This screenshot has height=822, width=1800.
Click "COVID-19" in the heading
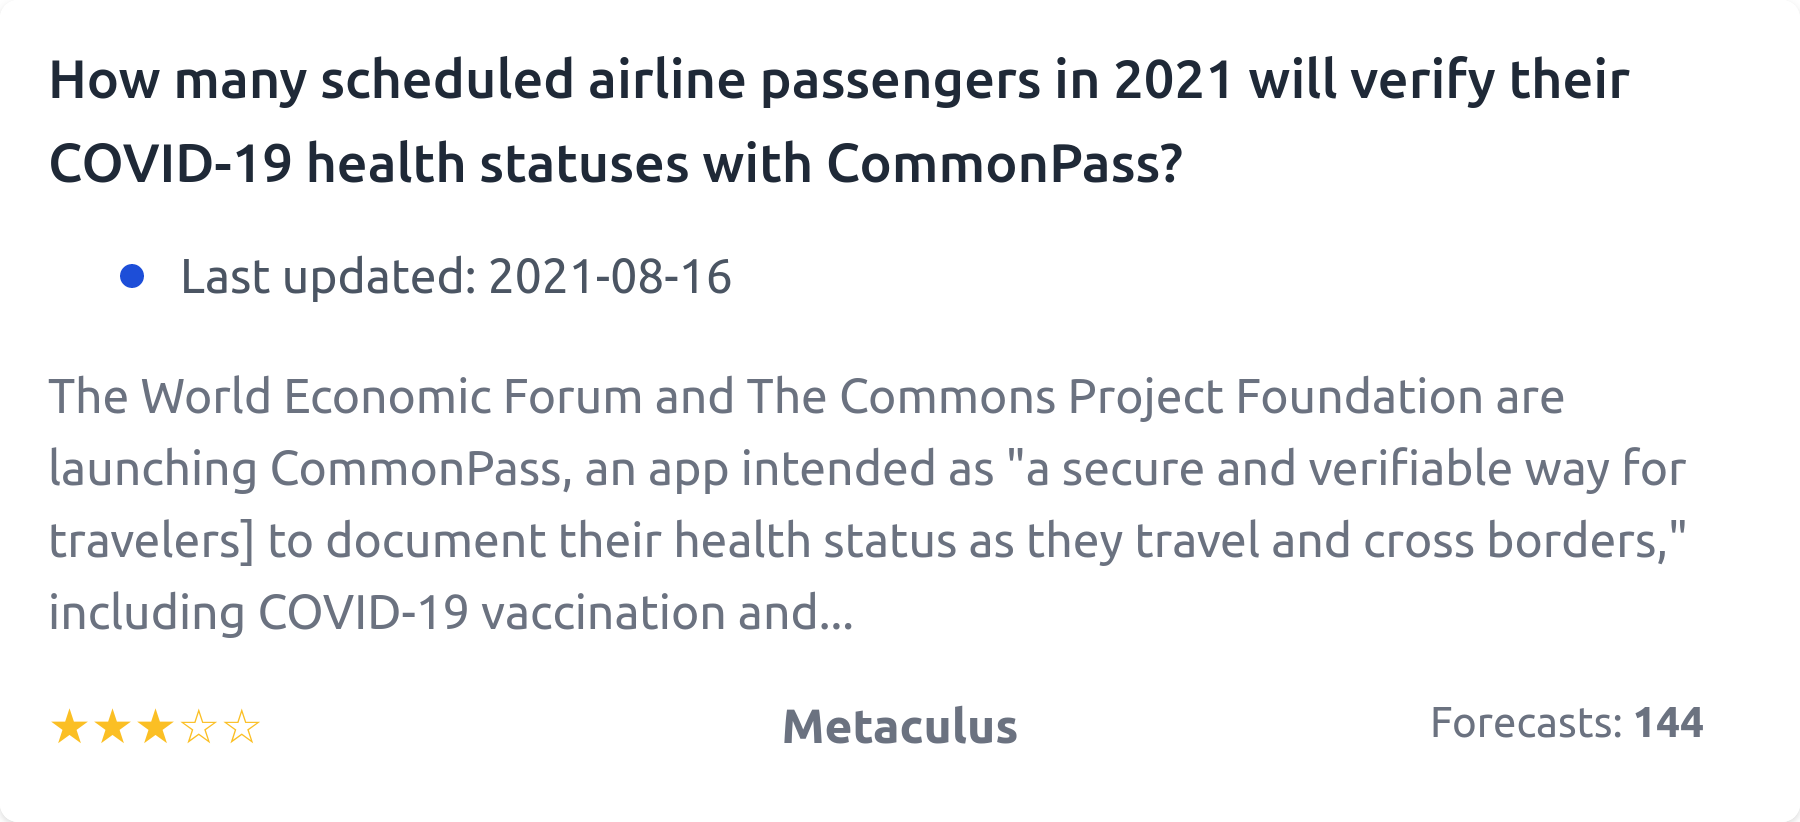(170, 164)
